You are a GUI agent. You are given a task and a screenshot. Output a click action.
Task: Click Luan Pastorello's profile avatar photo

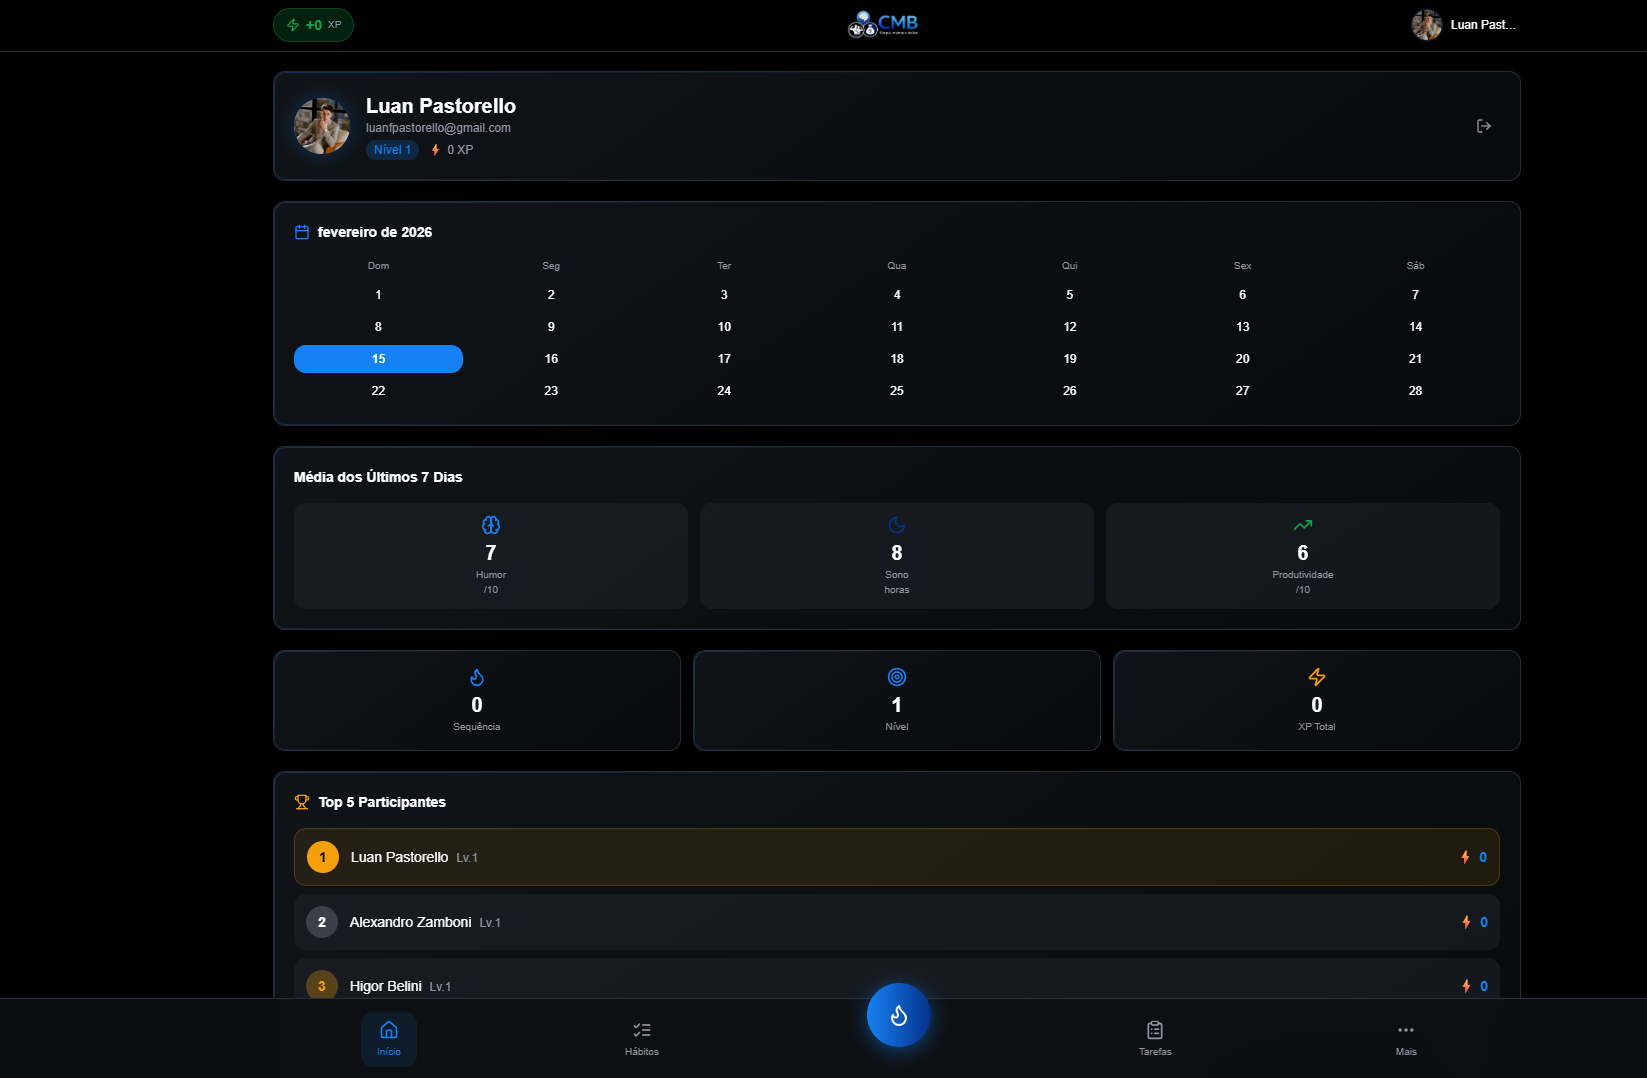322,126
